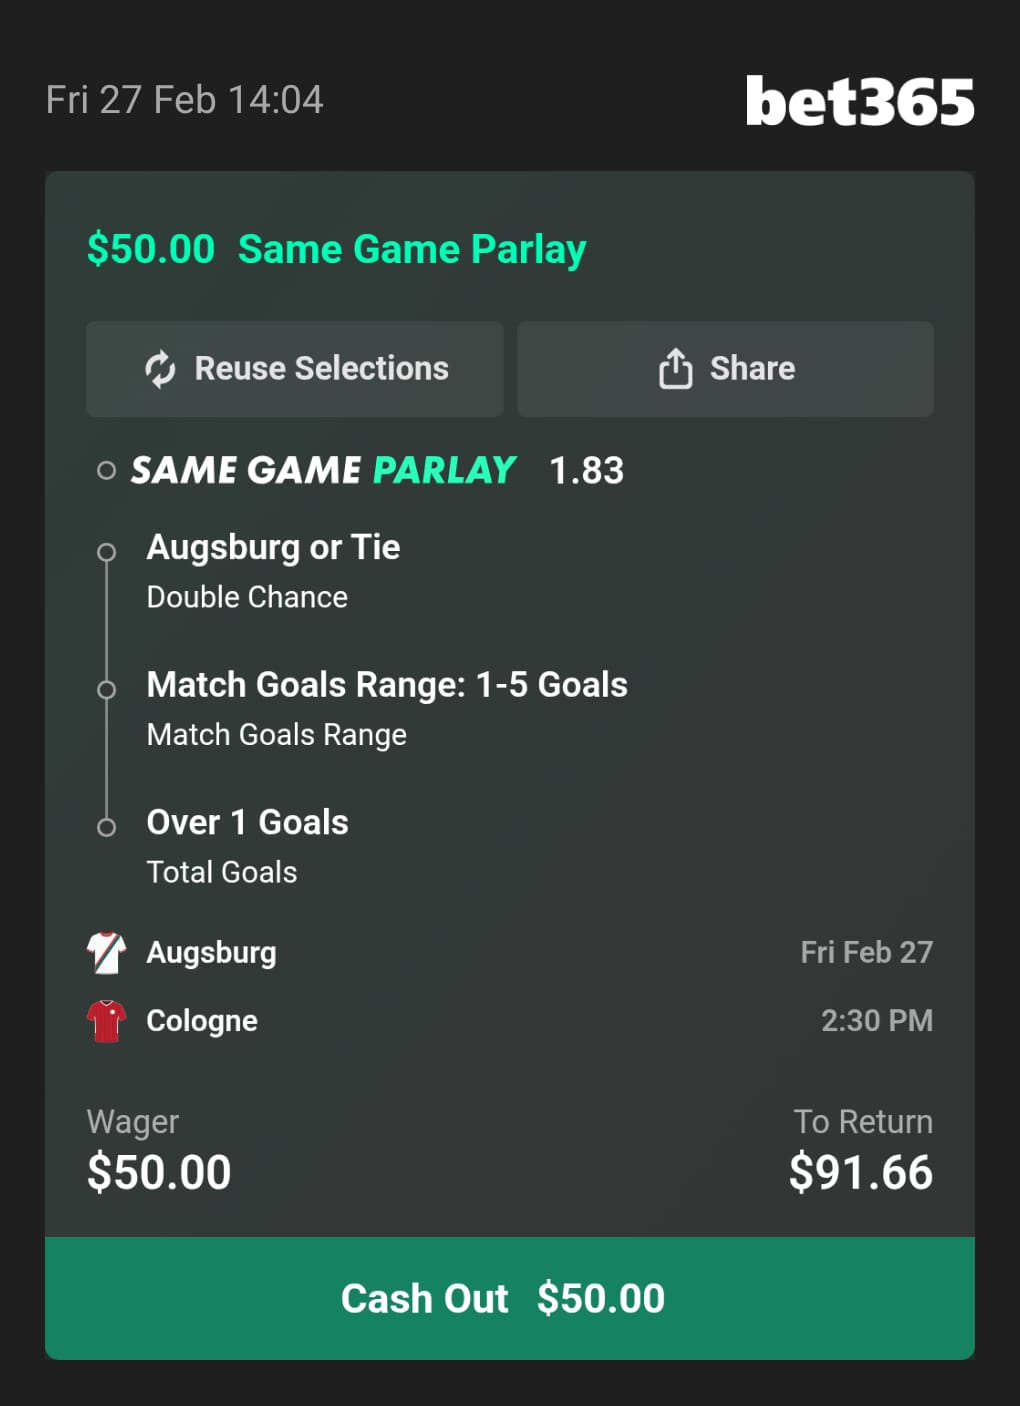Click the $50.00 Same Game Parlay title

coord(336,249)
